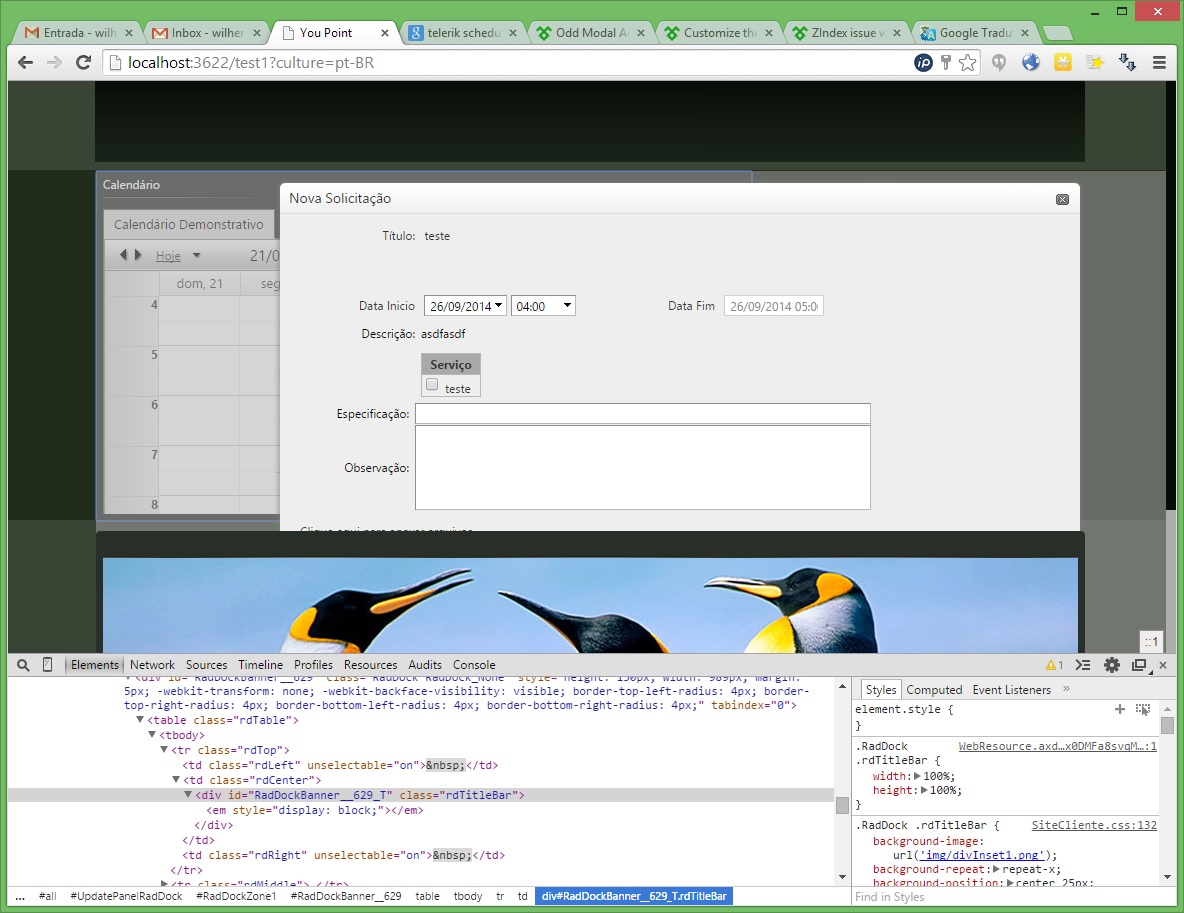Click the IP extension icon in address bar
Screen dimensions: 1184x913
point(923,63)
